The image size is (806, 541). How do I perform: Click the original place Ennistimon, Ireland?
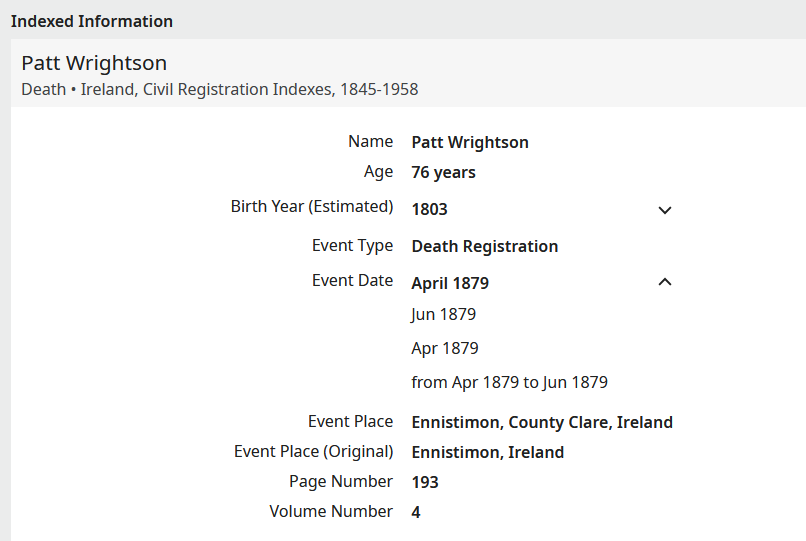(x=487, y=452)
